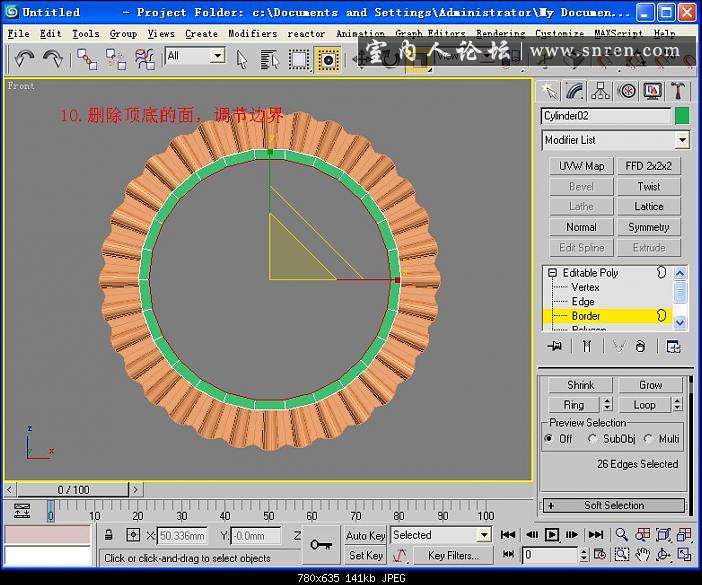The height and width of the screenshot is (585, 702).
Task: Open the Tools menu
Action: click(86, 34)
